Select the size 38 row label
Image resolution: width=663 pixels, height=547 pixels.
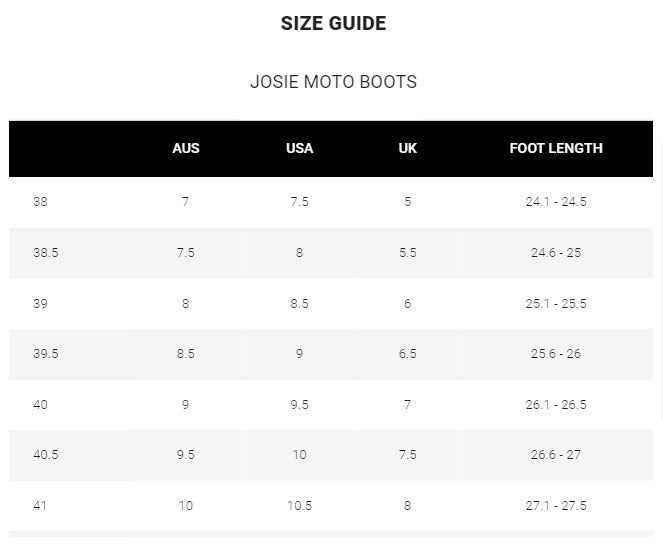40,202
